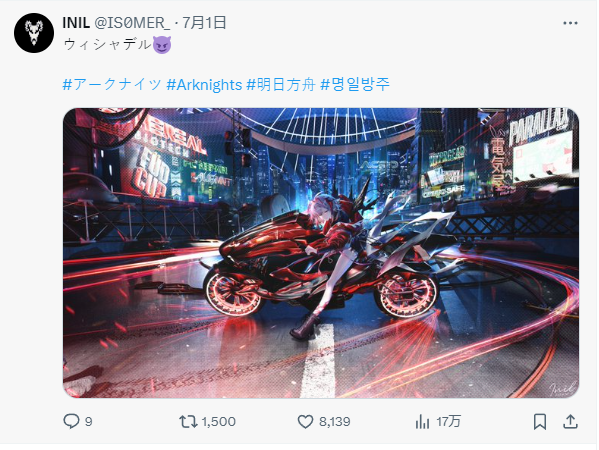Open the #アークナイツ hashtag
This screenshot has width=599, height=450.
coord(112,84)
